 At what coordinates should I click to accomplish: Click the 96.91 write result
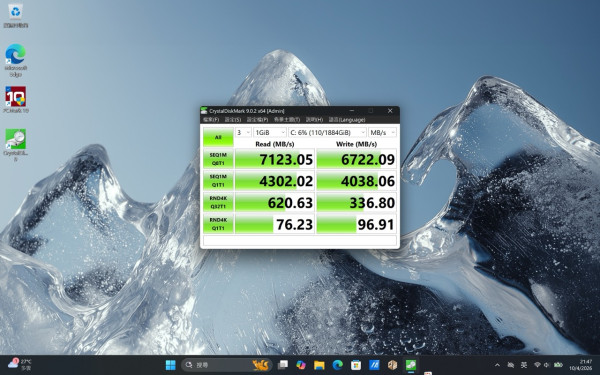tap(357, 224)
